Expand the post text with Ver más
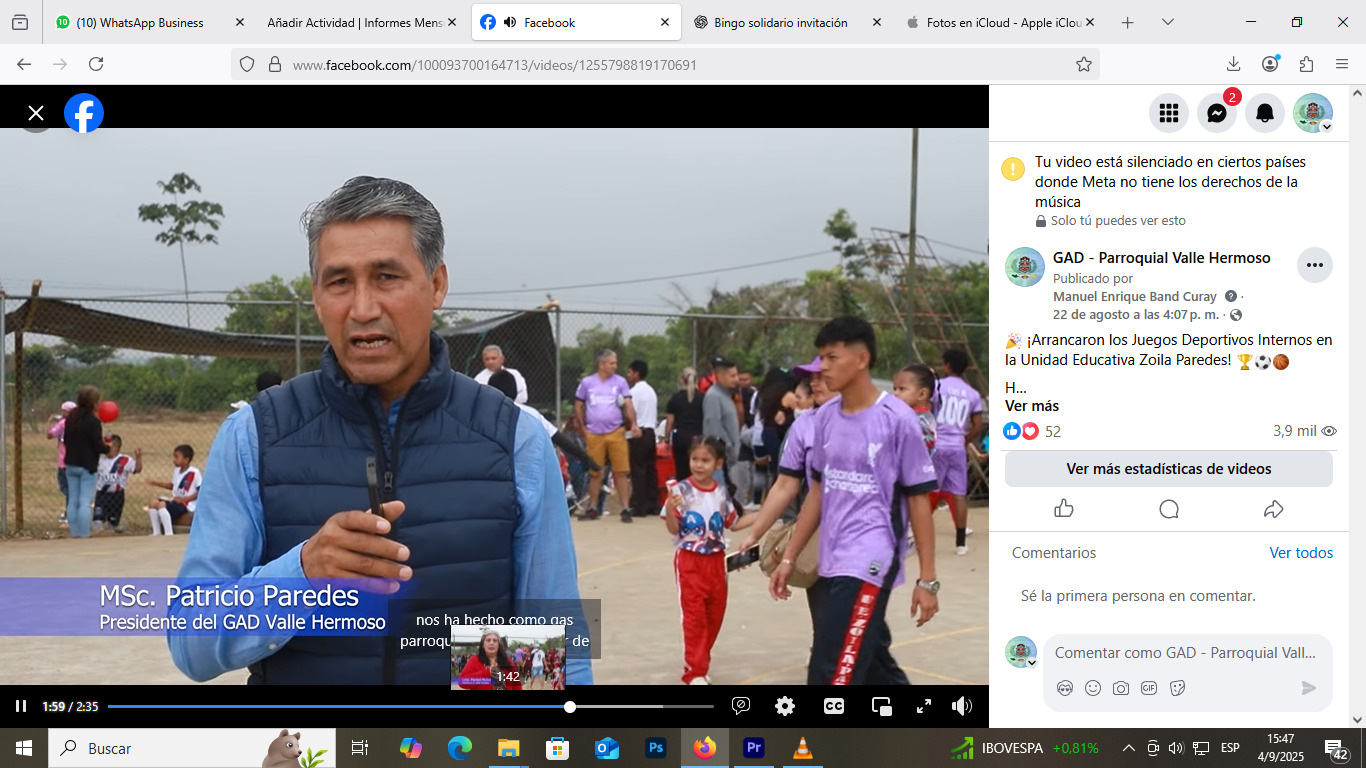 tap(1031, 406)
